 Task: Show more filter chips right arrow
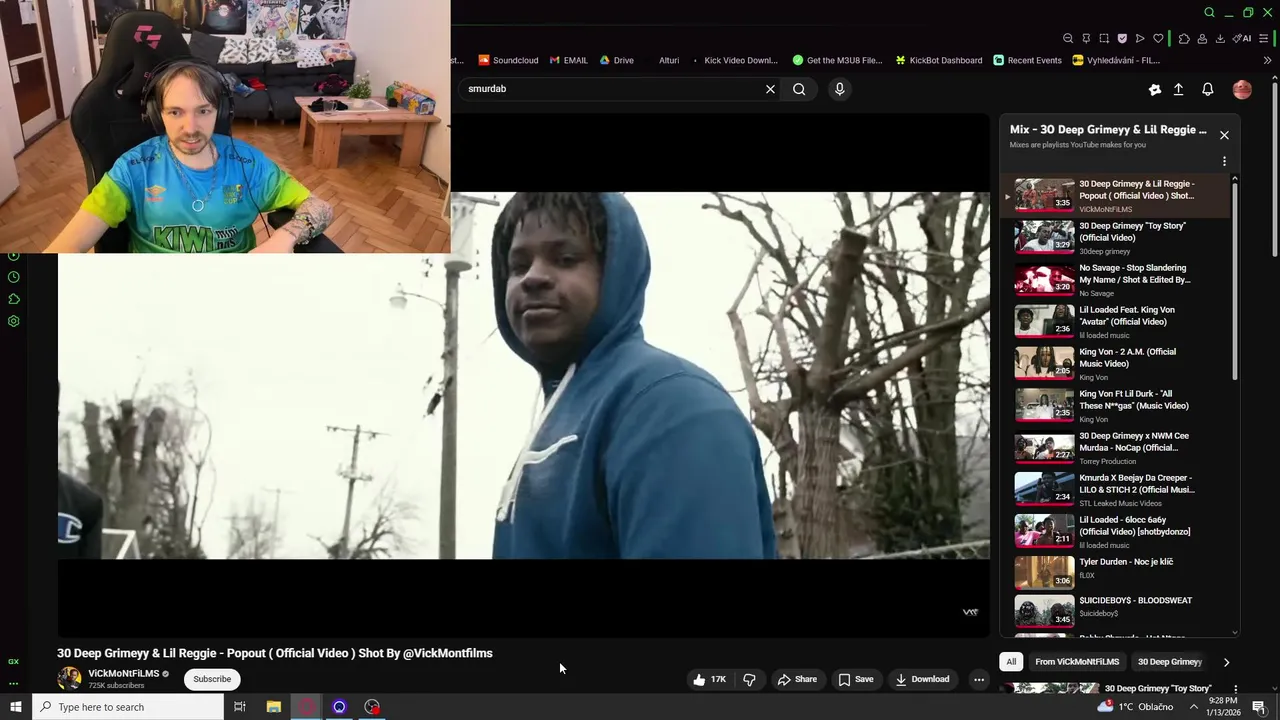click(1226, 662)
